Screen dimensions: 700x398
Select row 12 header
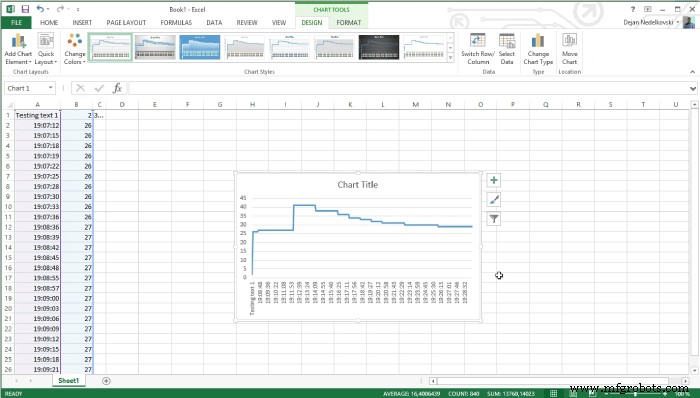click(x=8, y=227)
